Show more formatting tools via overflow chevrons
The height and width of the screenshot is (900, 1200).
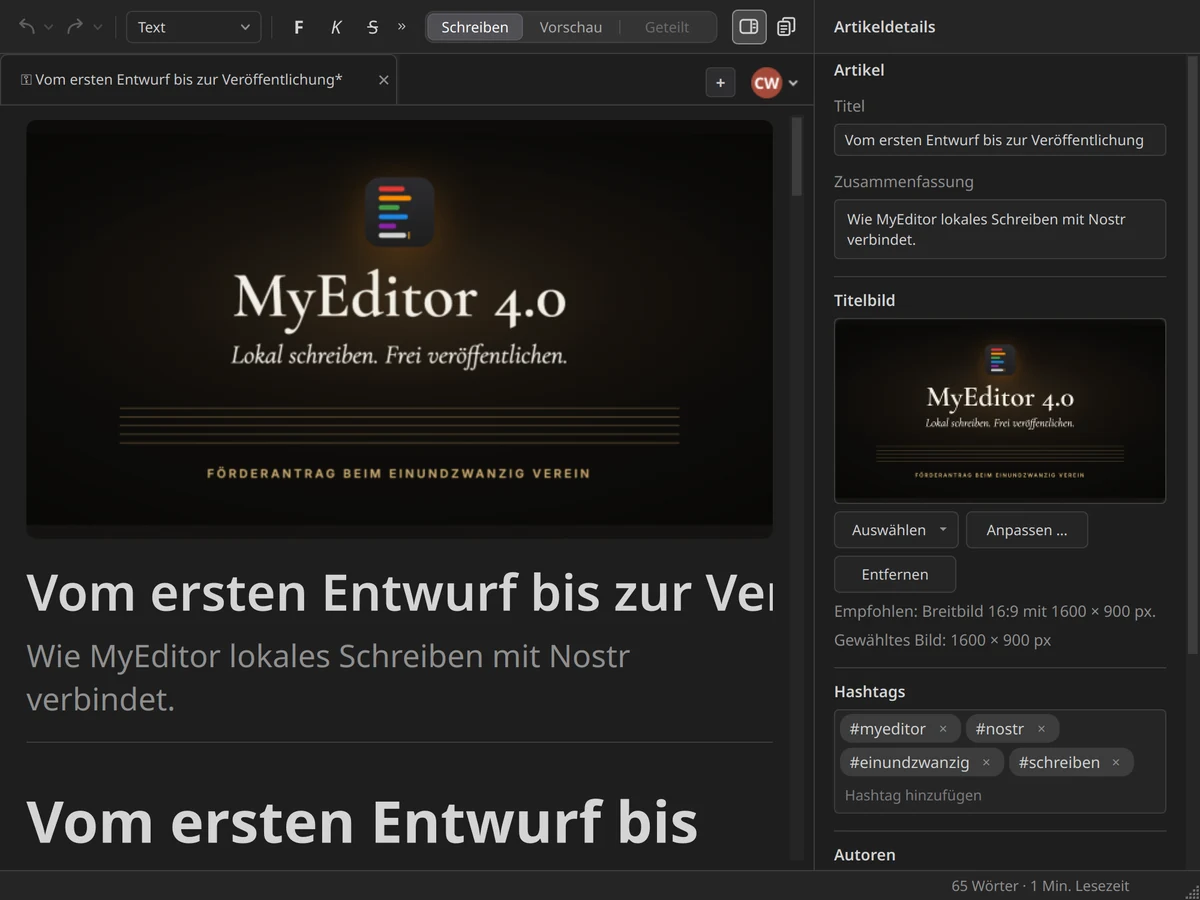click(x=402, y=26)
